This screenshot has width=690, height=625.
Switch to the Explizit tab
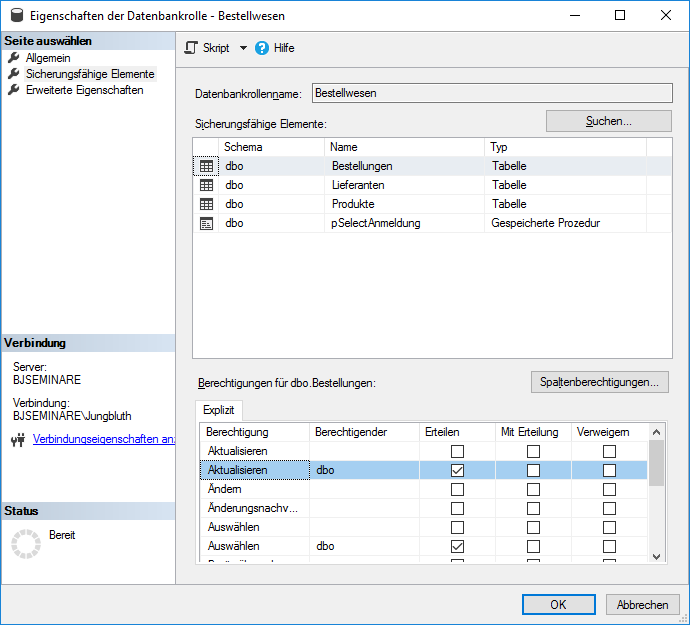click(218, 410)
